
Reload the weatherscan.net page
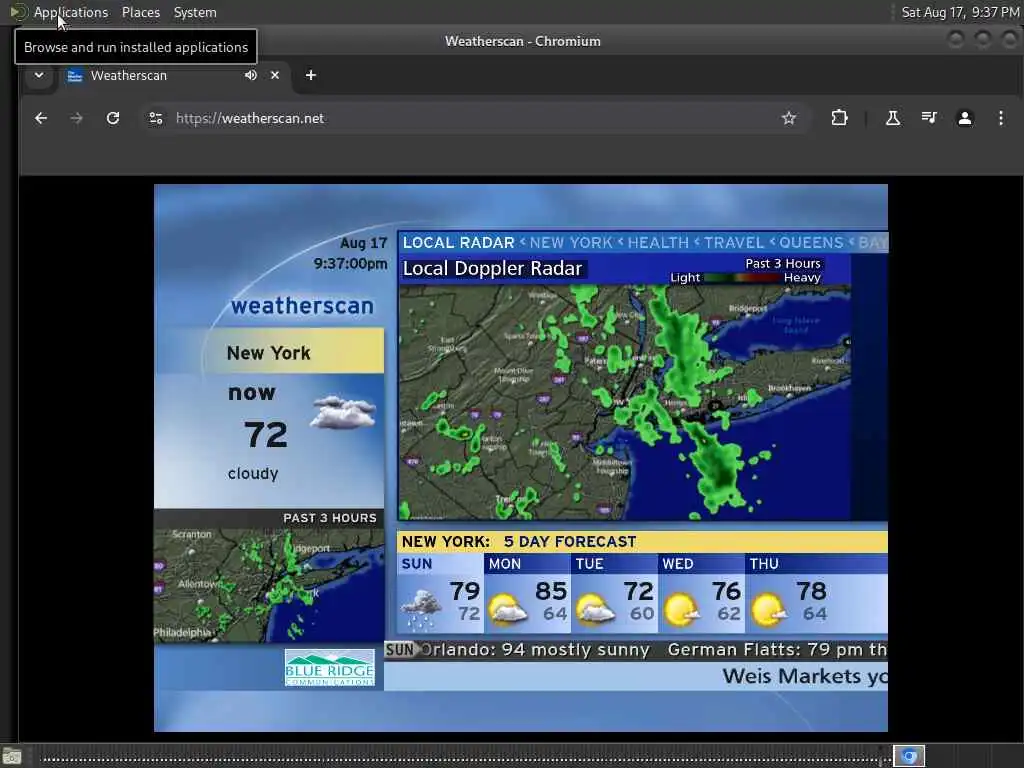pos(113,118)
